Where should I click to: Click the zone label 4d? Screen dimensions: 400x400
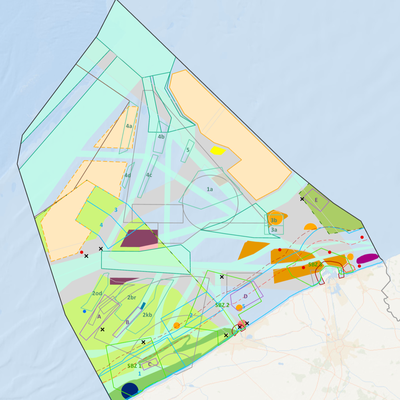point(128,175)
